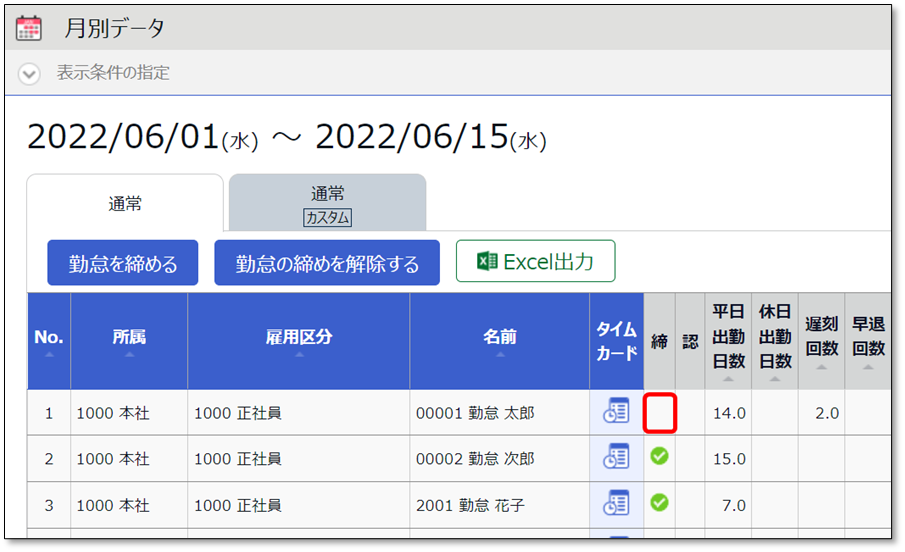Click empty 締 status cell for 勤怠 太郎

(x=660, y=412)
